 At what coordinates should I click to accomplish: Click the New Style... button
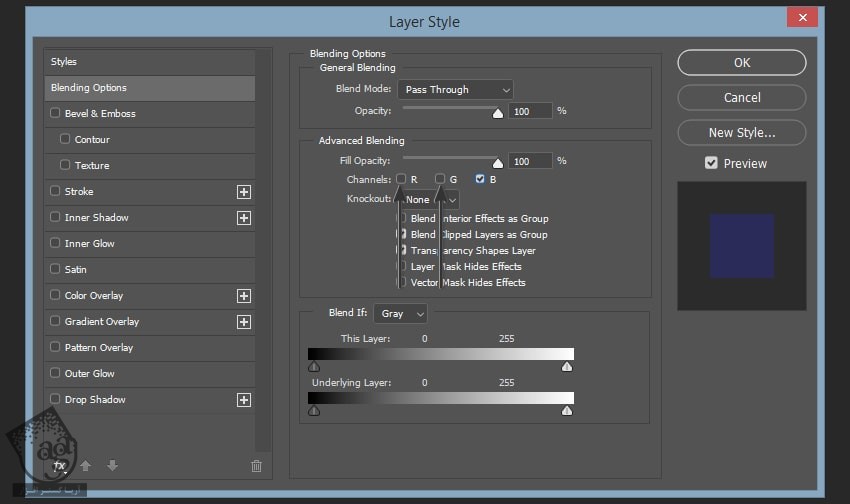click(x=741, y=132)
